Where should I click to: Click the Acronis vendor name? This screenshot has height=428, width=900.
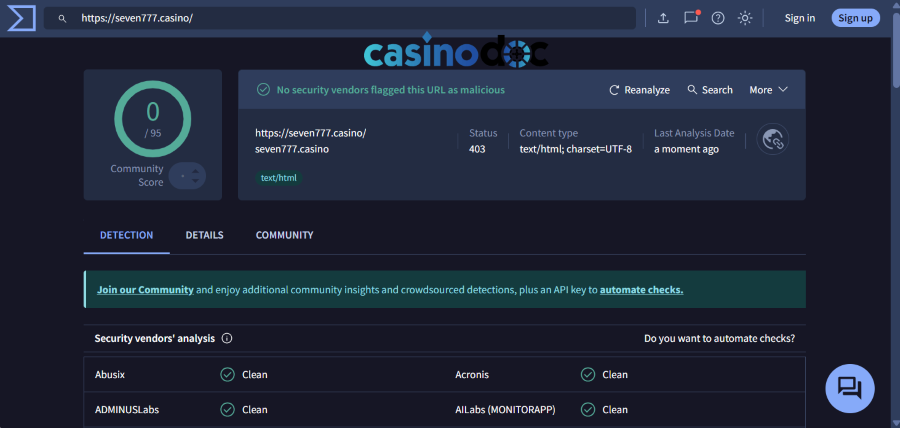click(x=472, y=375)
